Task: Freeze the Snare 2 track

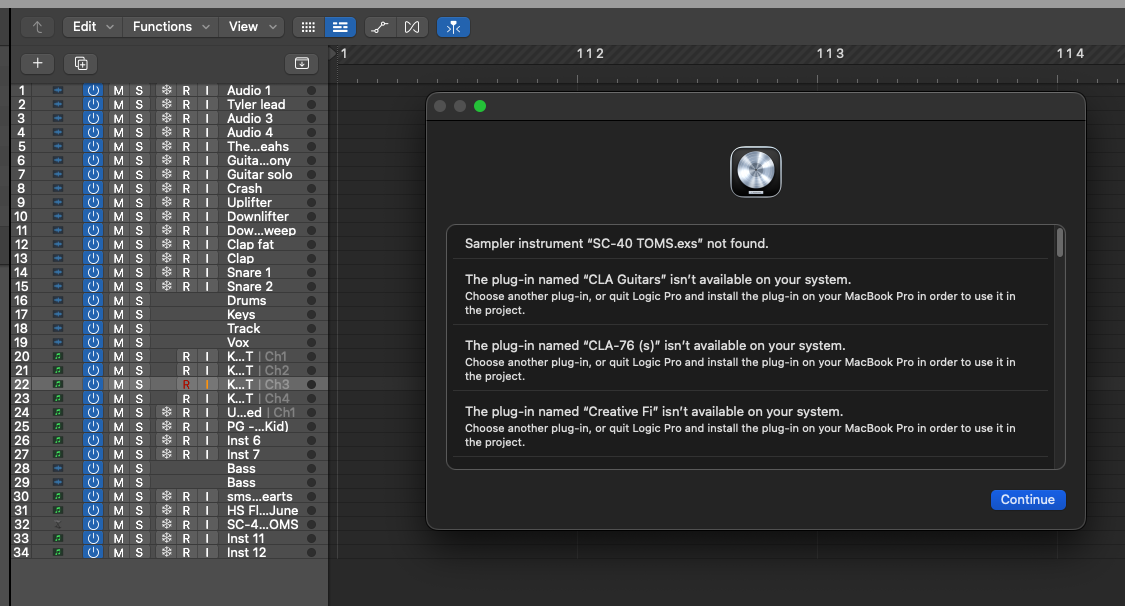Action: (x=166, y=286)
